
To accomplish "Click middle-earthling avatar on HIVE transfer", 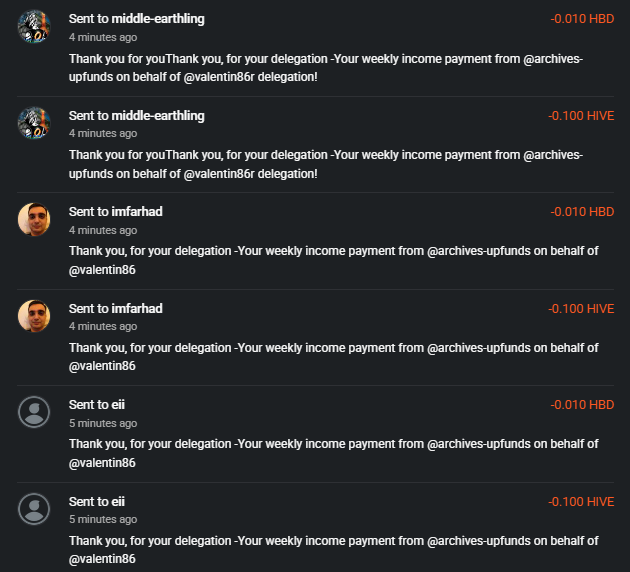I will 34,123.
